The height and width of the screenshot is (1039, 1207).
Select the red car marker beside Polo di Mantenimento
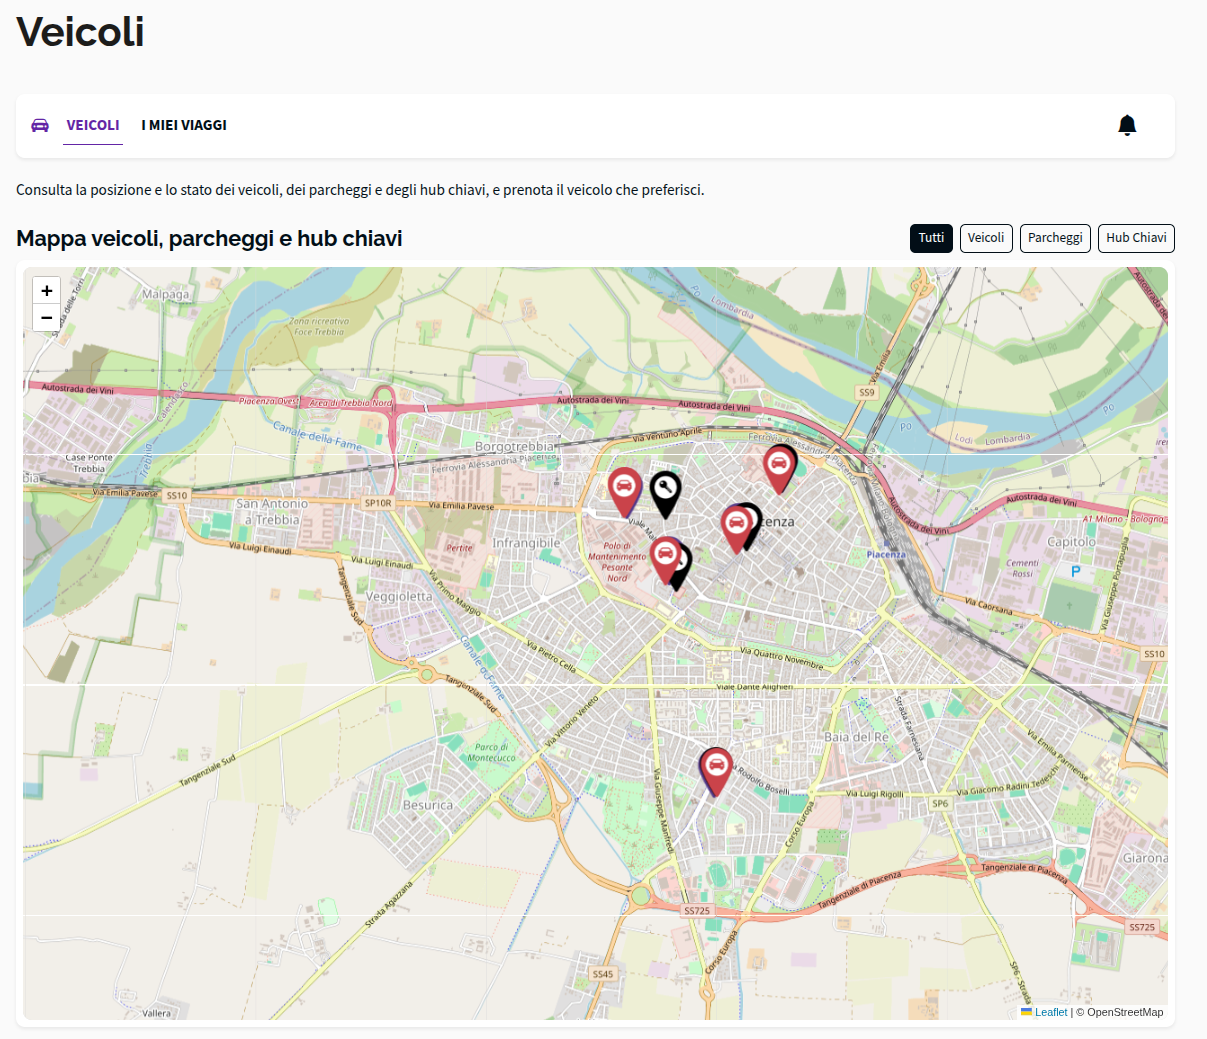(665, 559)
